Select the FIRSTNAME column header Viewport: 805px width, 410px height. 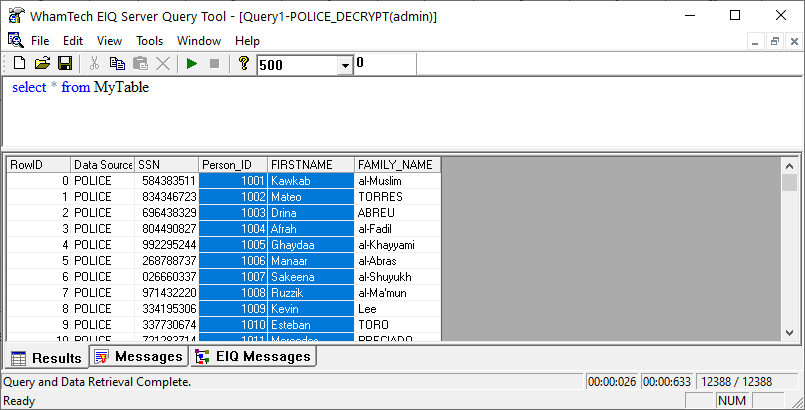[311, 165]
